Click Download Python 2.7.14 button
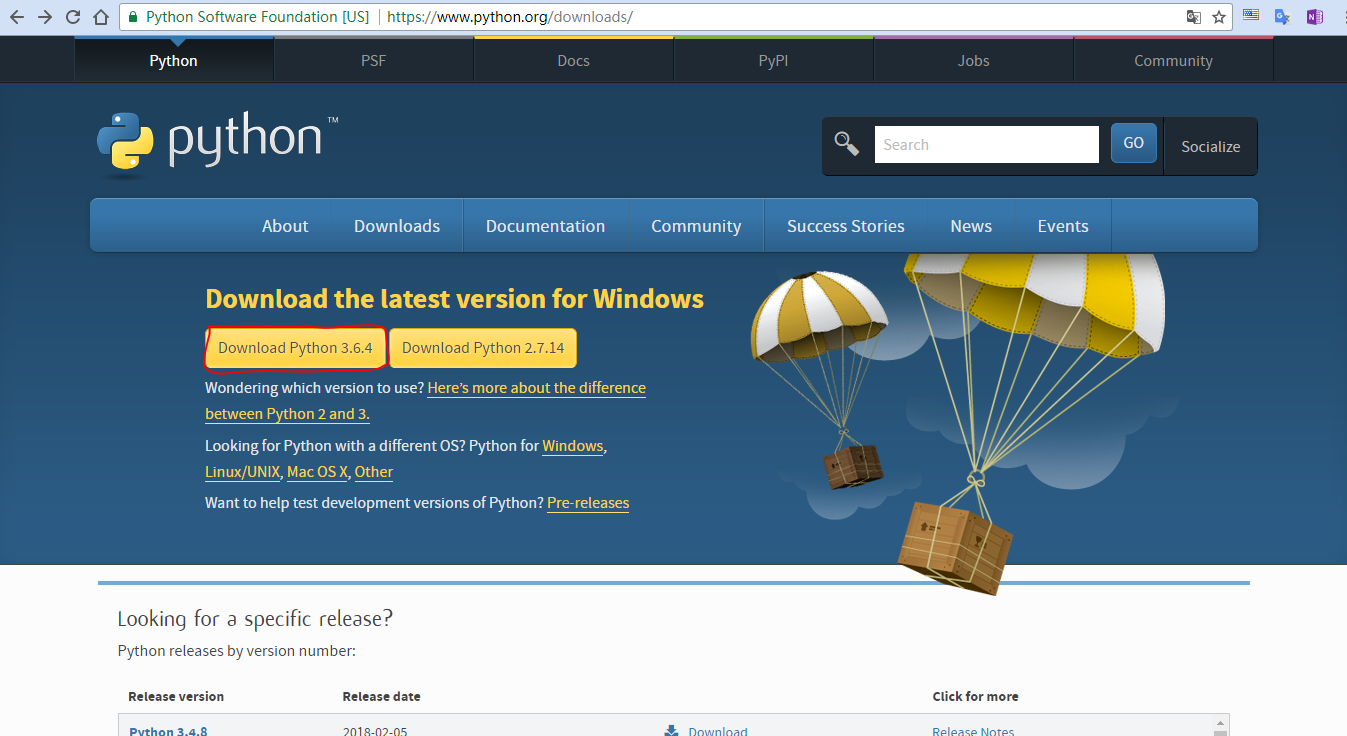The height and width of the screenshot is (736, 1347). click(x=483, y=348)
